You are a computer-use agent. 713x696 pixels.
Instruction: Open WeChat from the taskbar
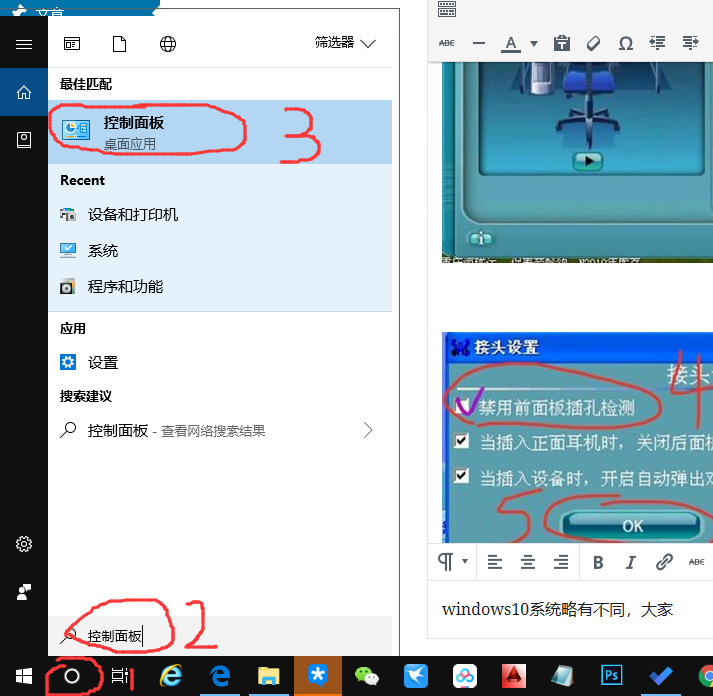click(366, 676)
